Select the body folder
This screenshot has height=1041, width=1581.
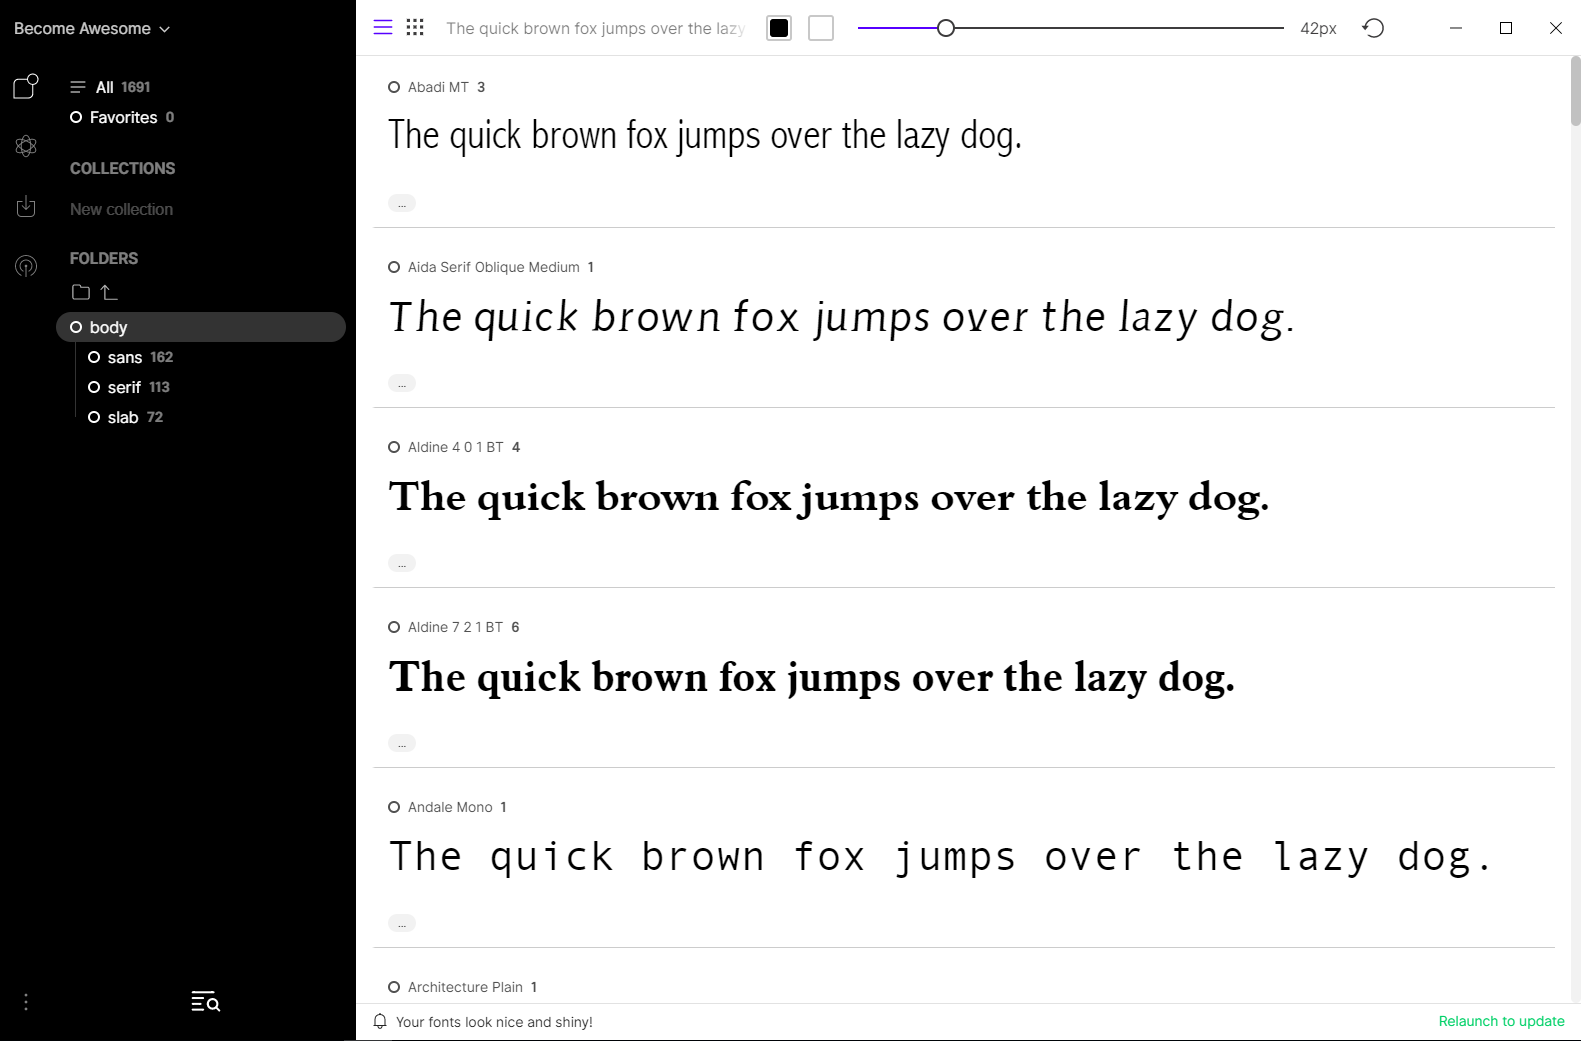pyautogui.click(x=201, y=327)
